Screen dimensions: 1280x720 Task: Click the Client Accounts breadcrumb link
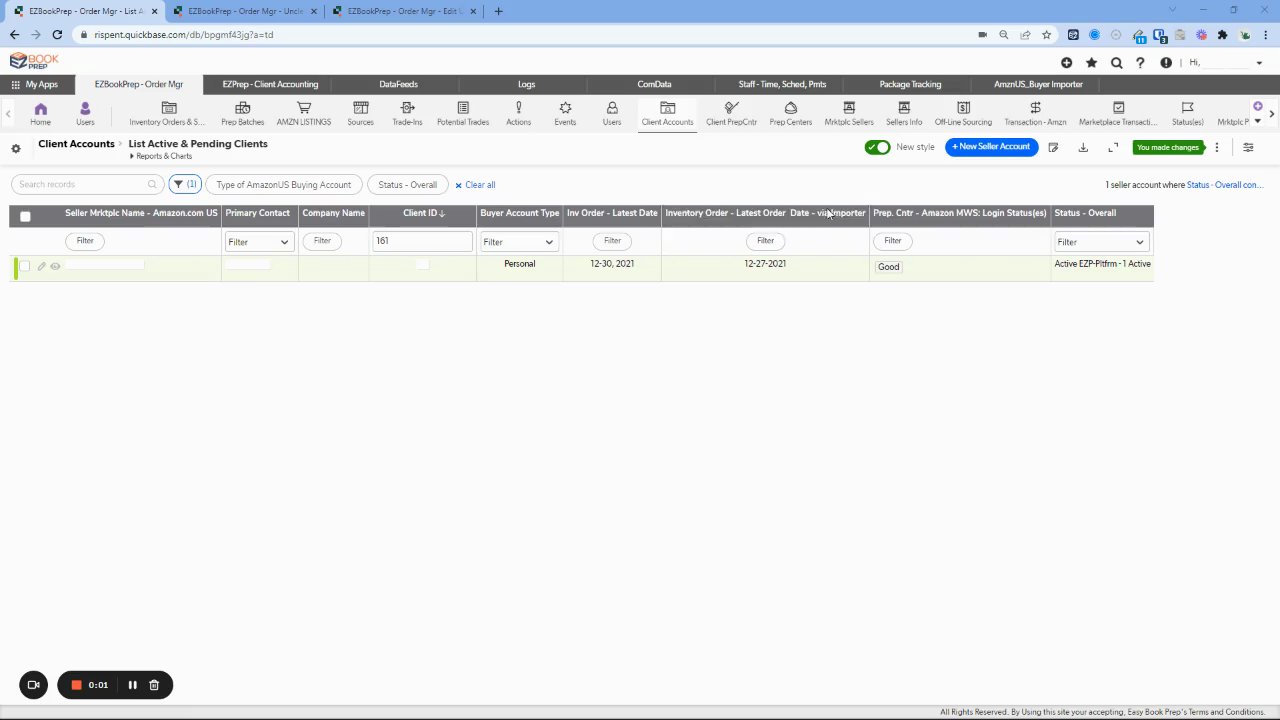[76, 143]
